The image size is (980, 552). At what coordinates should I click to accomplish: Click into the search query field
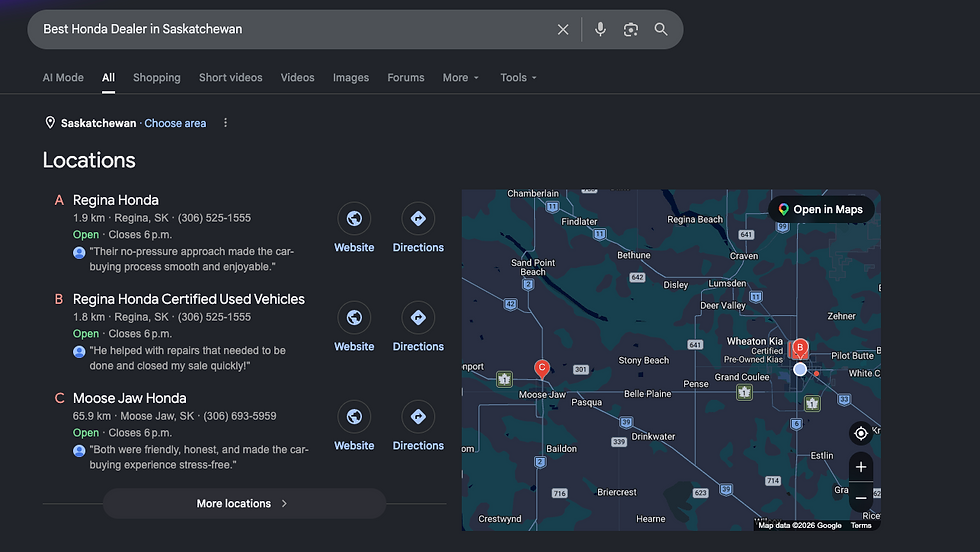click(x=294, y=29)
